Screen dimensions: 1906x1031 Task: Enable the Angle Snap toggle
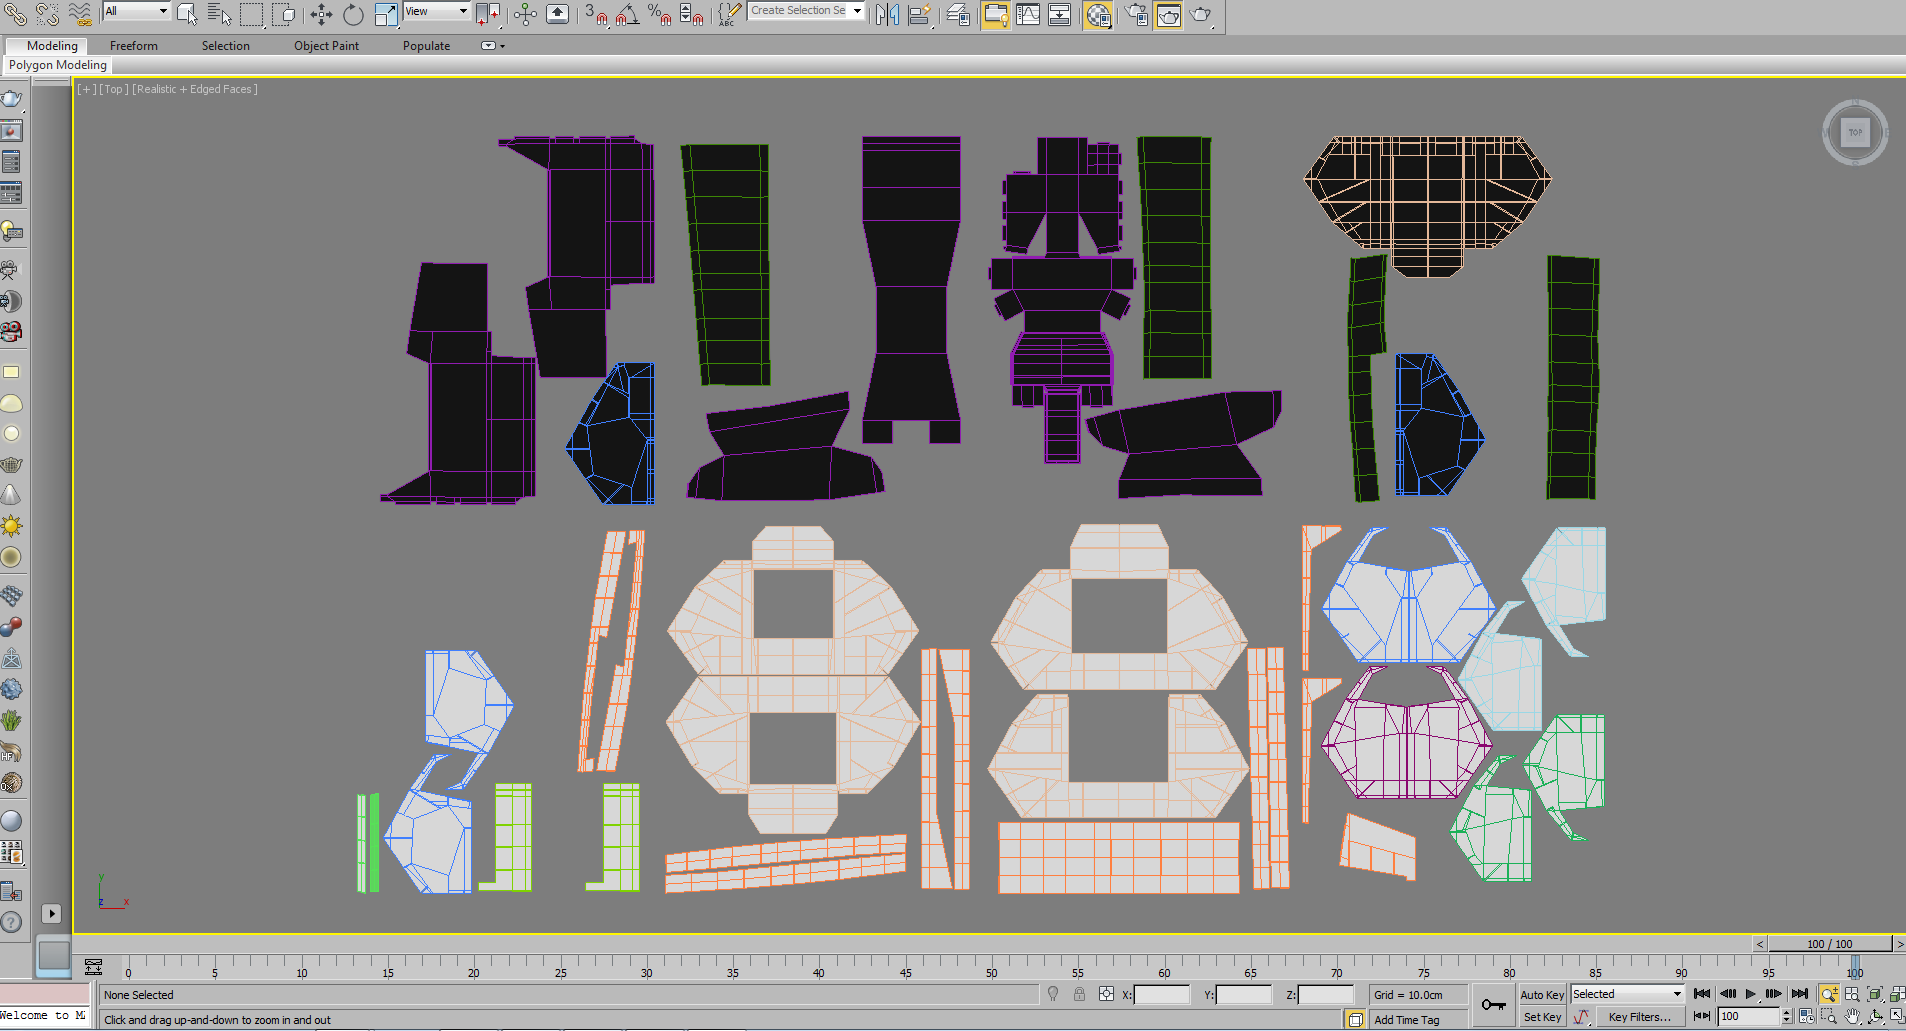pyautogui.click(x=627, y=14)
